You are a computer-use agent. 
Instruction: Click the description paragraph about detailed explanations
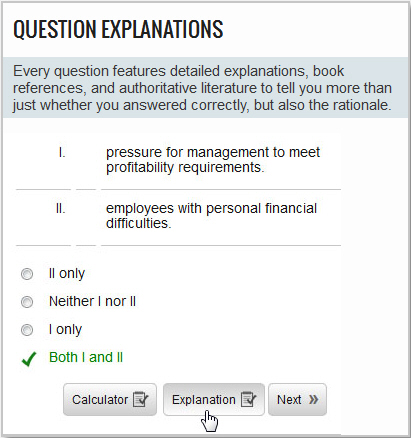click(202, 88)
